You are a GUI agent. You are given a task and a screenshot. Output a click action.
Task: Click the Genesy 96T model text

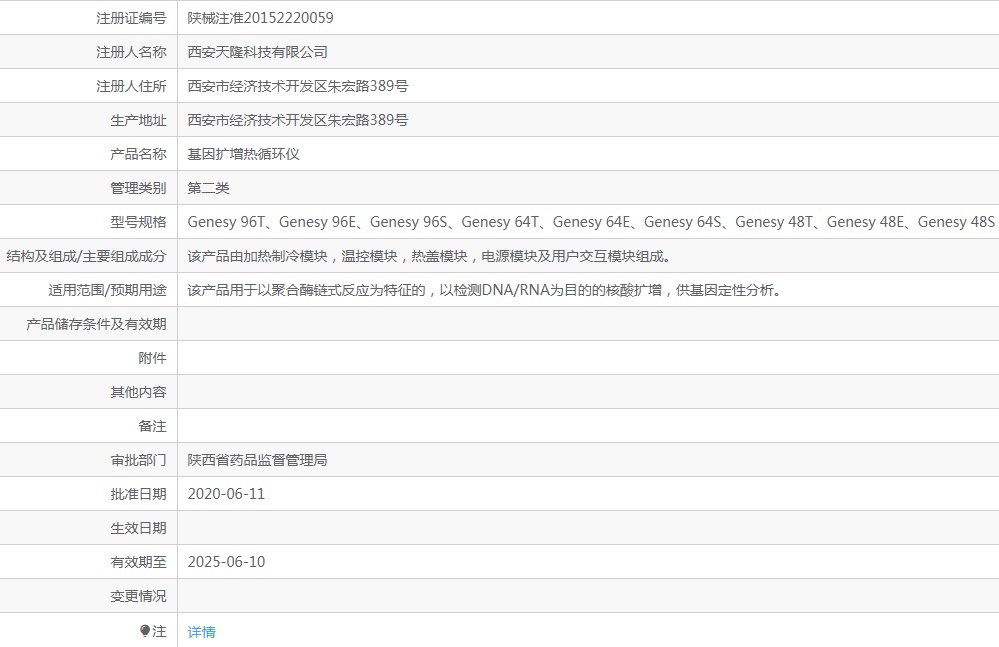226,222
